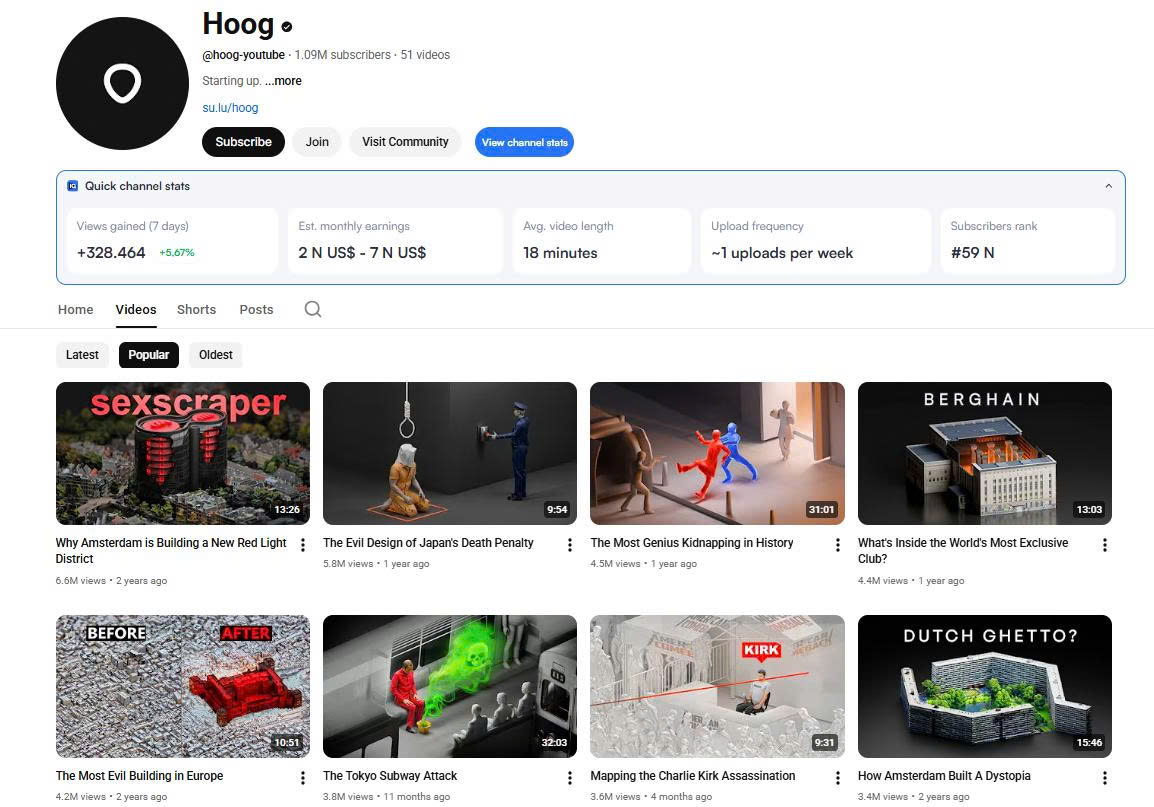
Task: Select the Popular sort filter
Action: [x=148, y=355]
